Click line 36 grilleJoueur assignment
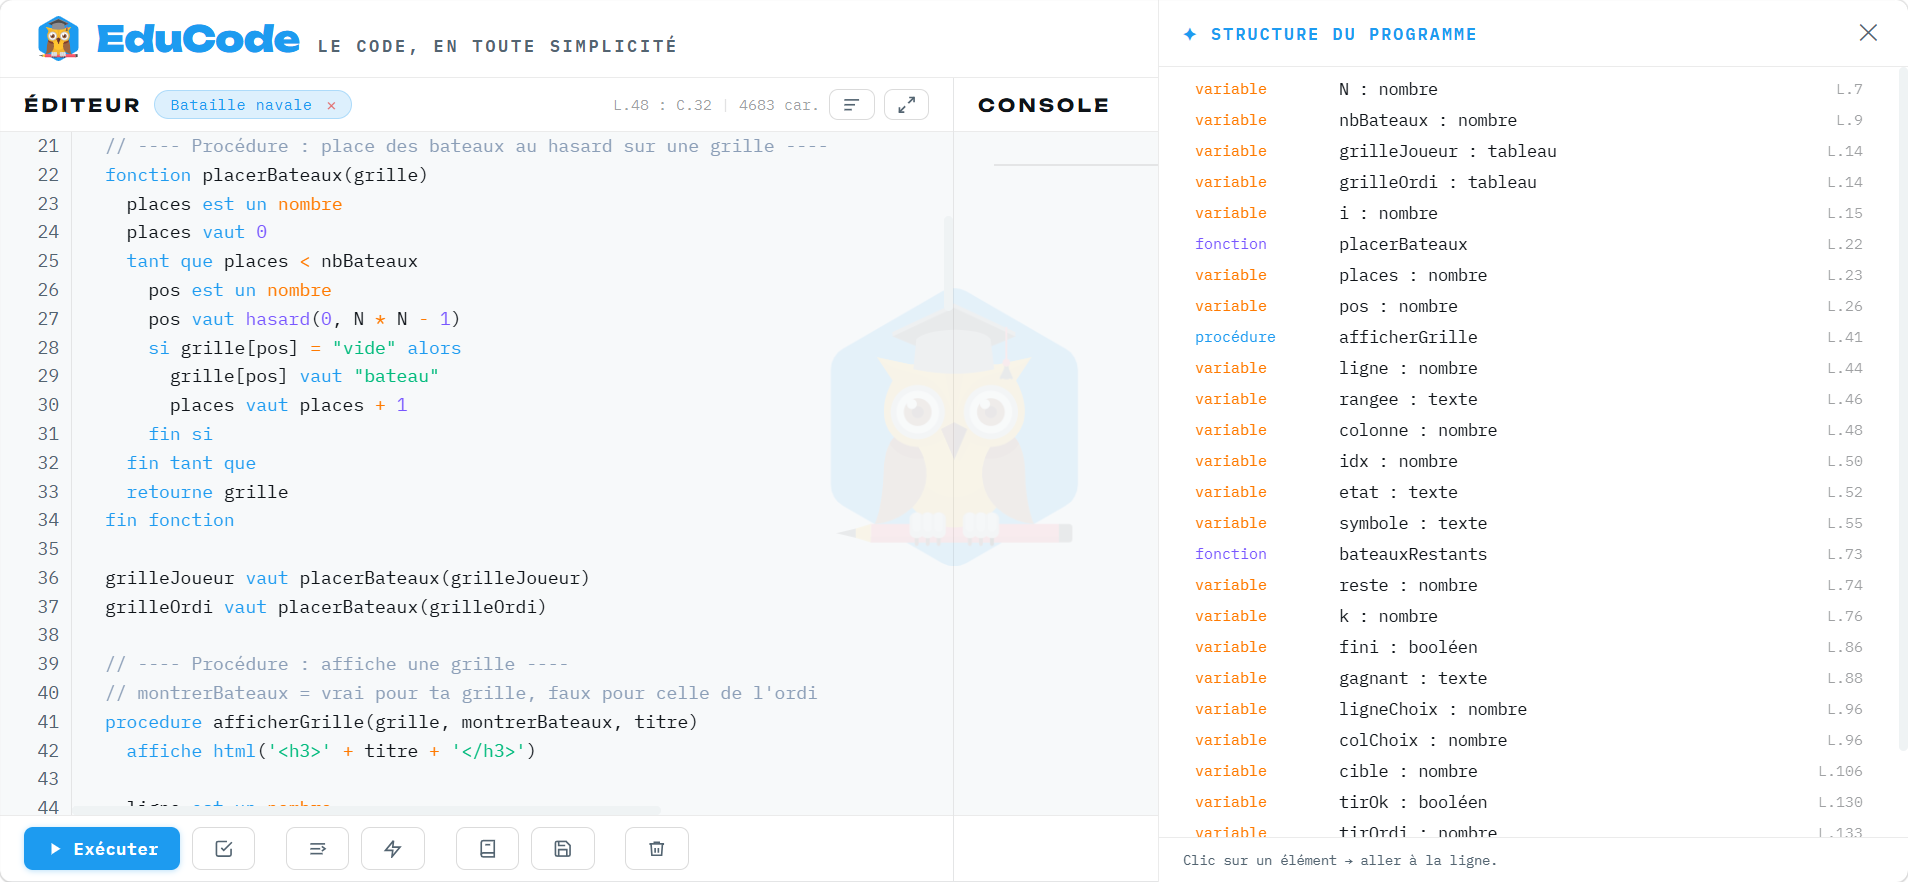Viewport: 1908px width, 882px height. [x=347, y=578]
